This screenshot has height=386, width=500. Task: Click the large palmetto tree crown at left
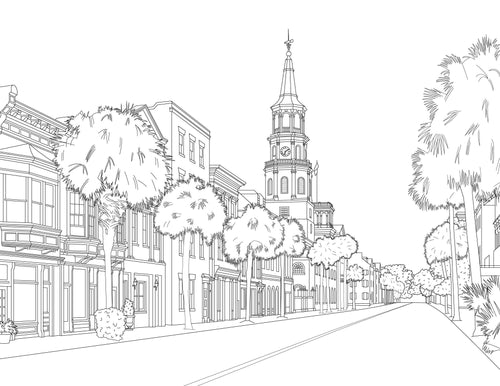pyautogui.click(x=112, y=153)
